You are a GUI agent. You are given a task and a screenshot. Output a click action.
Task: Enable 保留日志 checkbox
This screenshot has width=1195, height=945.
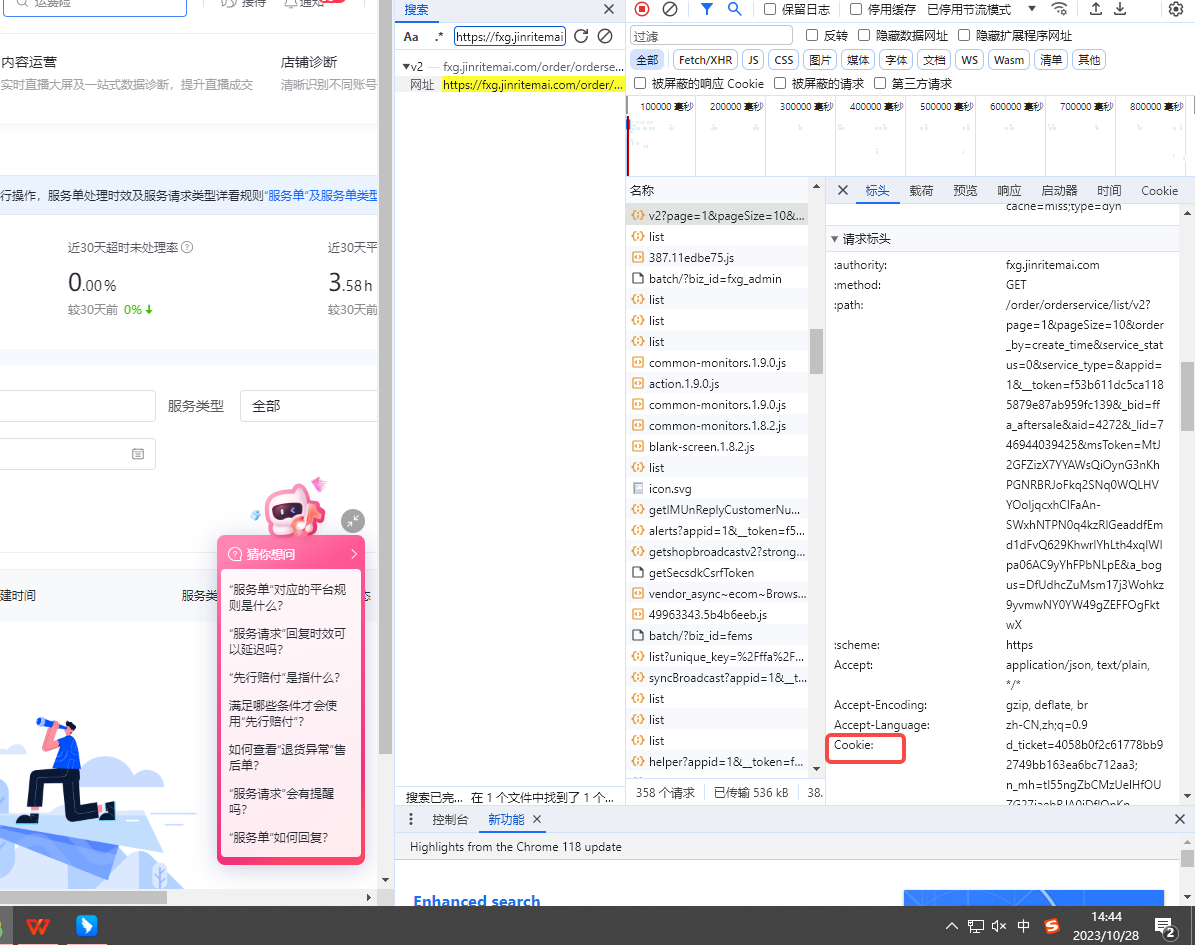(770, 9)
